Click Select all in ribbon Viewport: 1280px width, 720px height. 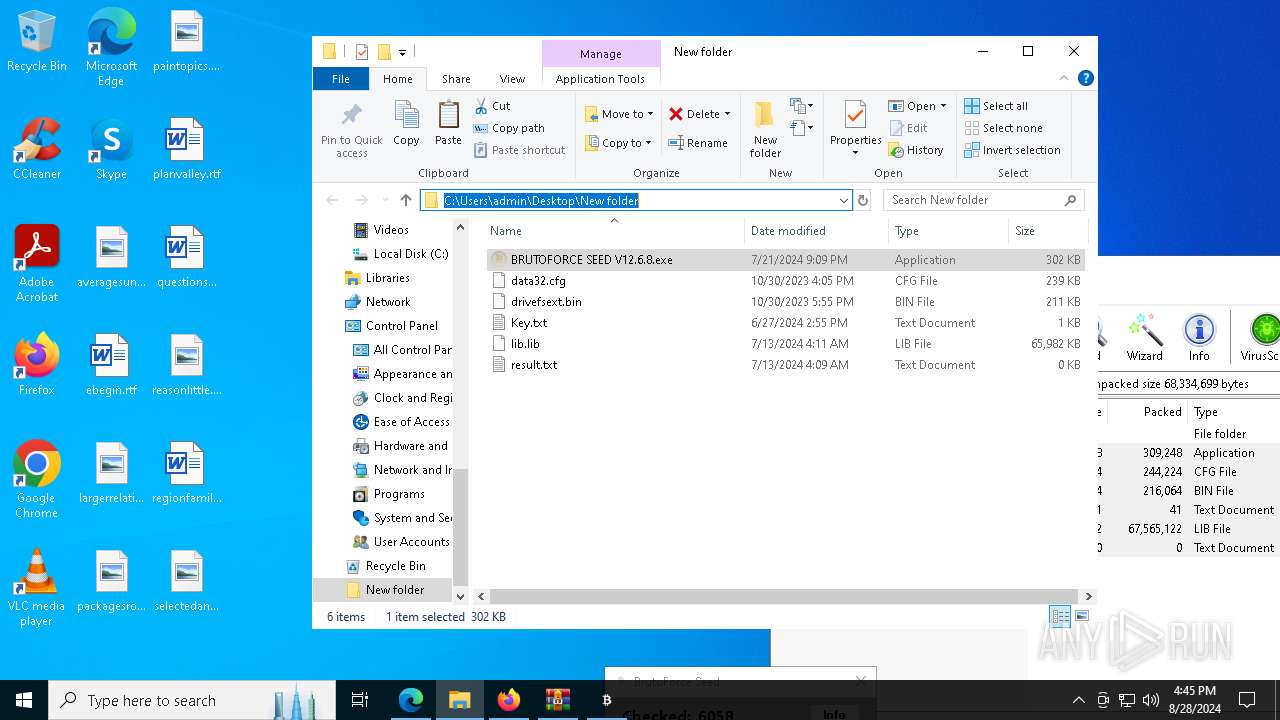996,106
